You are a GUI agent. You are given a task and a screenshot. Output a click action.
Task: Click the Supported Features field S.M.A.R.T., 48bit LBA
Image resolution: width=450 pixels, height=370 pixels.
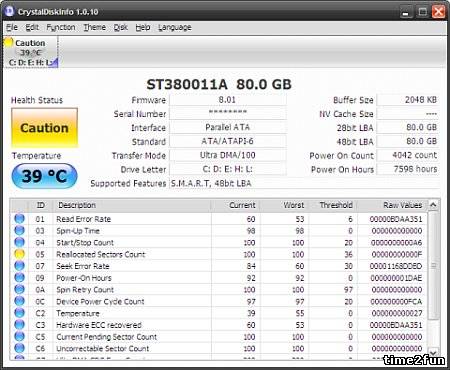[x=304, y=183]
